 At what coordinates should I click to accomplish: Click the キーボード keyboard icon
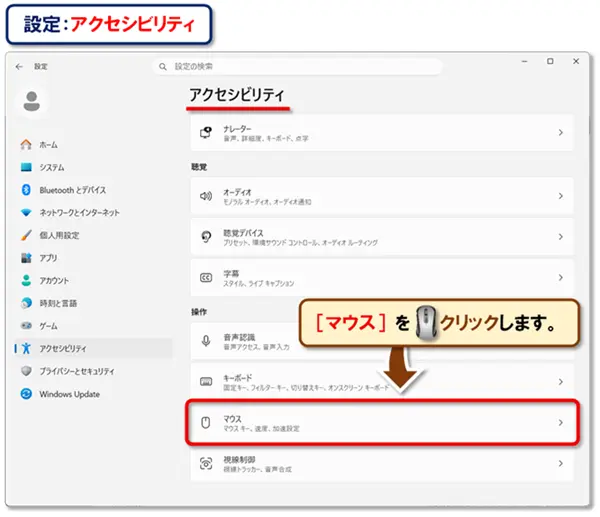[206, 382]
